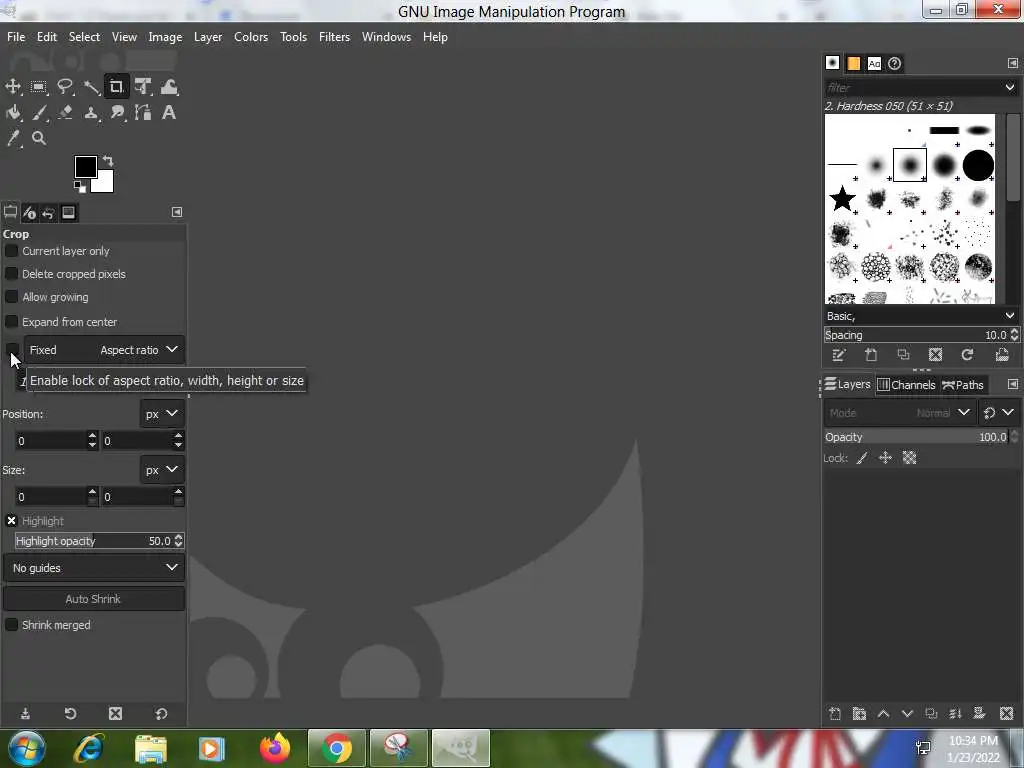Open the tool options tab configuration menu
This screenshot has height=768, width=1024.
click(177, 212)
